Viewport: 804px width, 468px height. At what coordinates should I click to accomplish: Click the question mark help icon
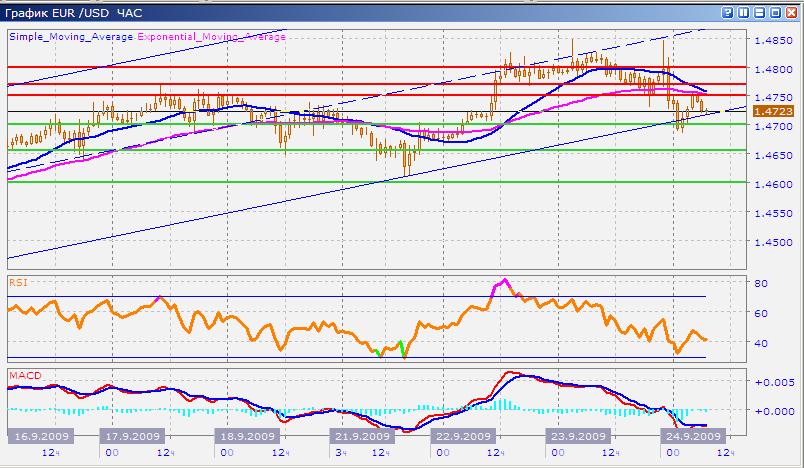click(x=727, y=11)
